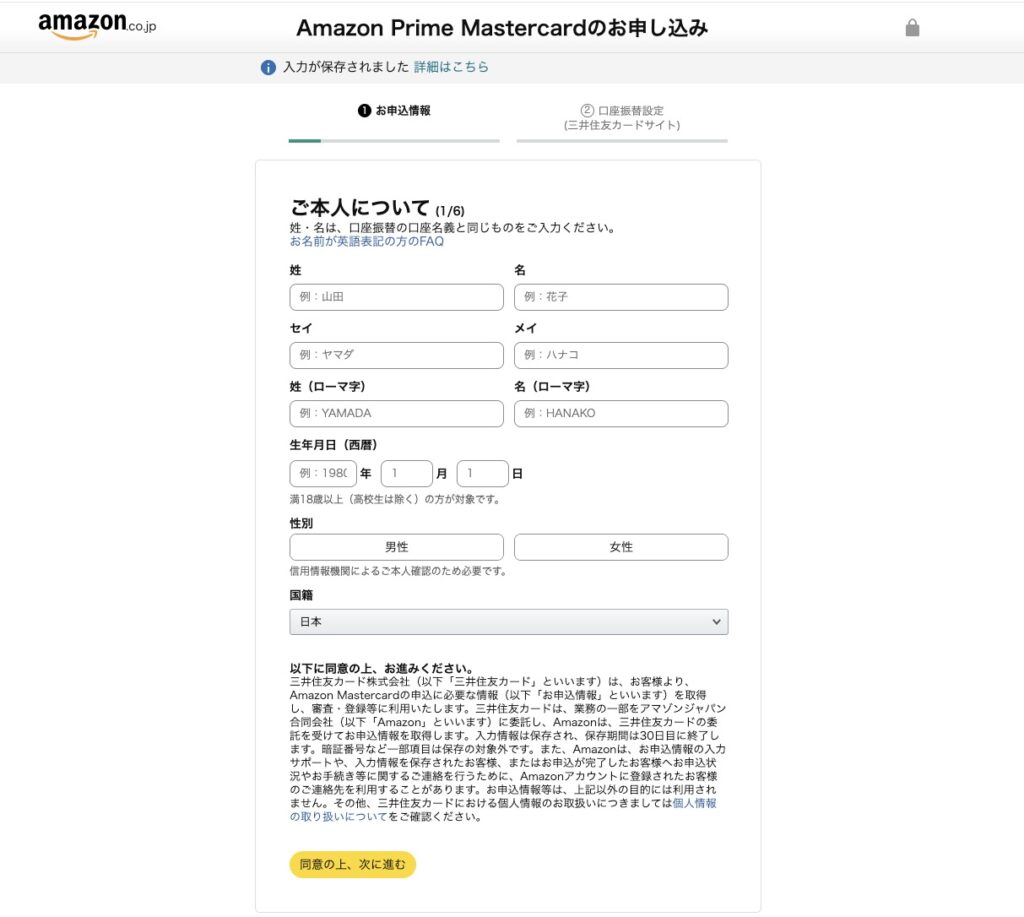Focus the 姓 last name field
The height and width of the screenshot is (917, 1024).
[x=396, y=297]
